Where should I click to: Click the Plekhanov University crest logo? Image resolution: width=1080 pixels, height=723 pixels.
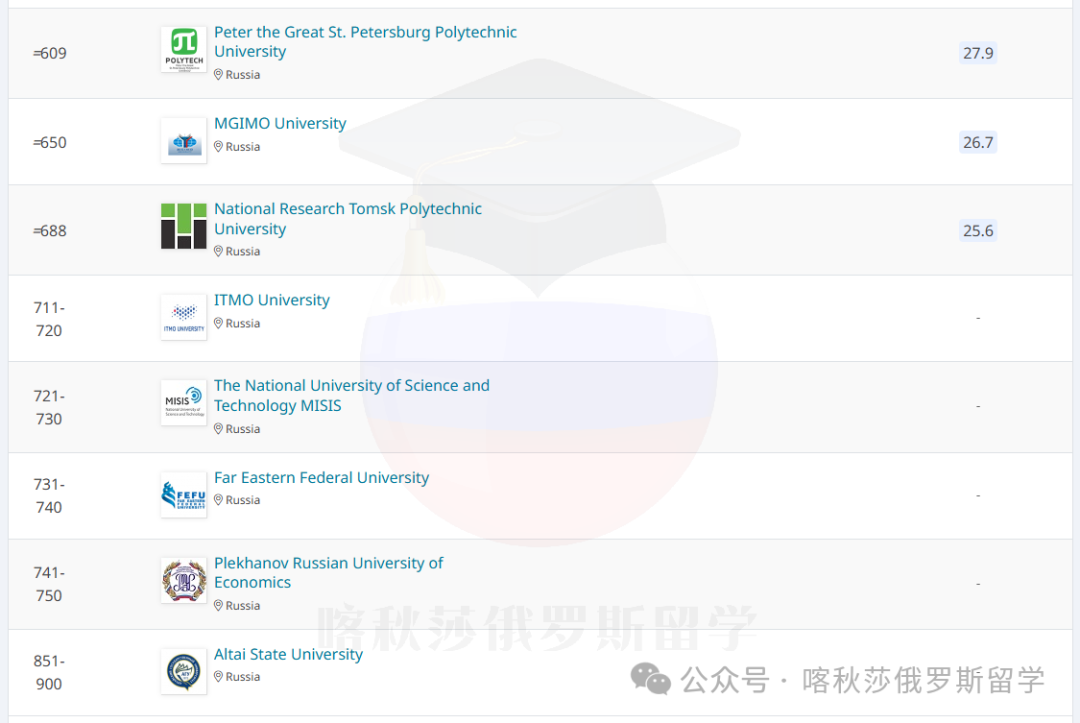pyautogui.click(x=184, y=580)
